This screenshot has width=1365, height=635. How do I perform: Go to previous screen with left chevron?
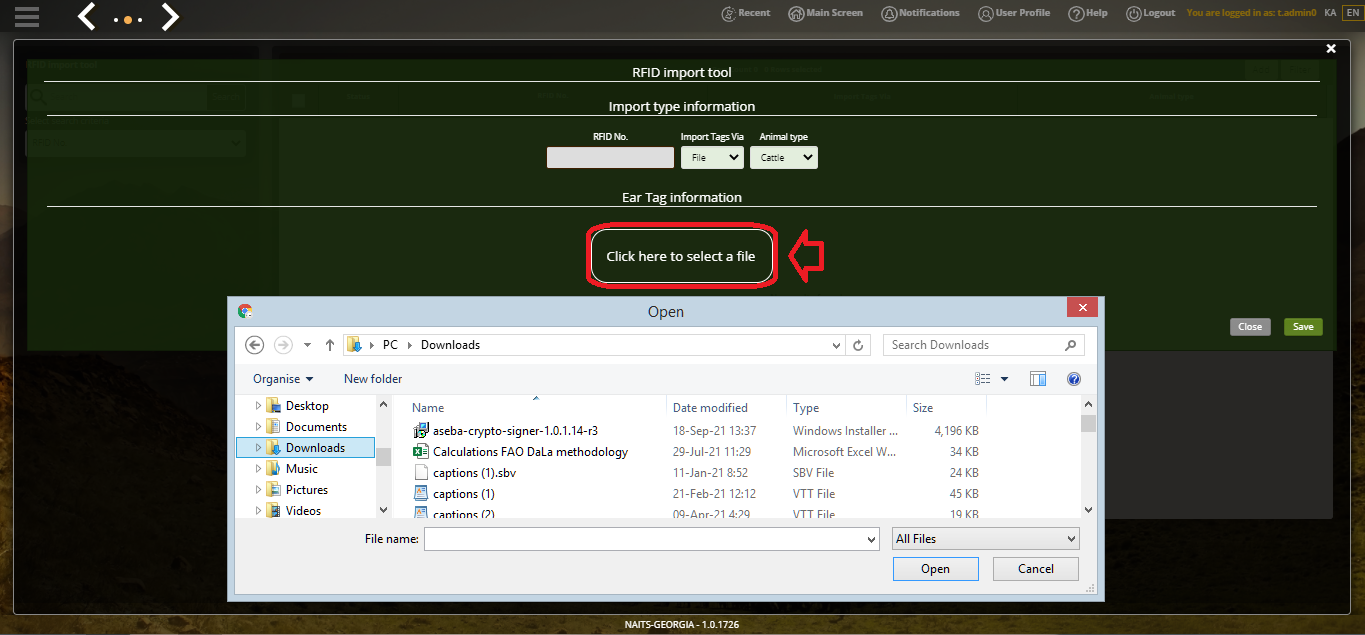[x=87, y=16]
